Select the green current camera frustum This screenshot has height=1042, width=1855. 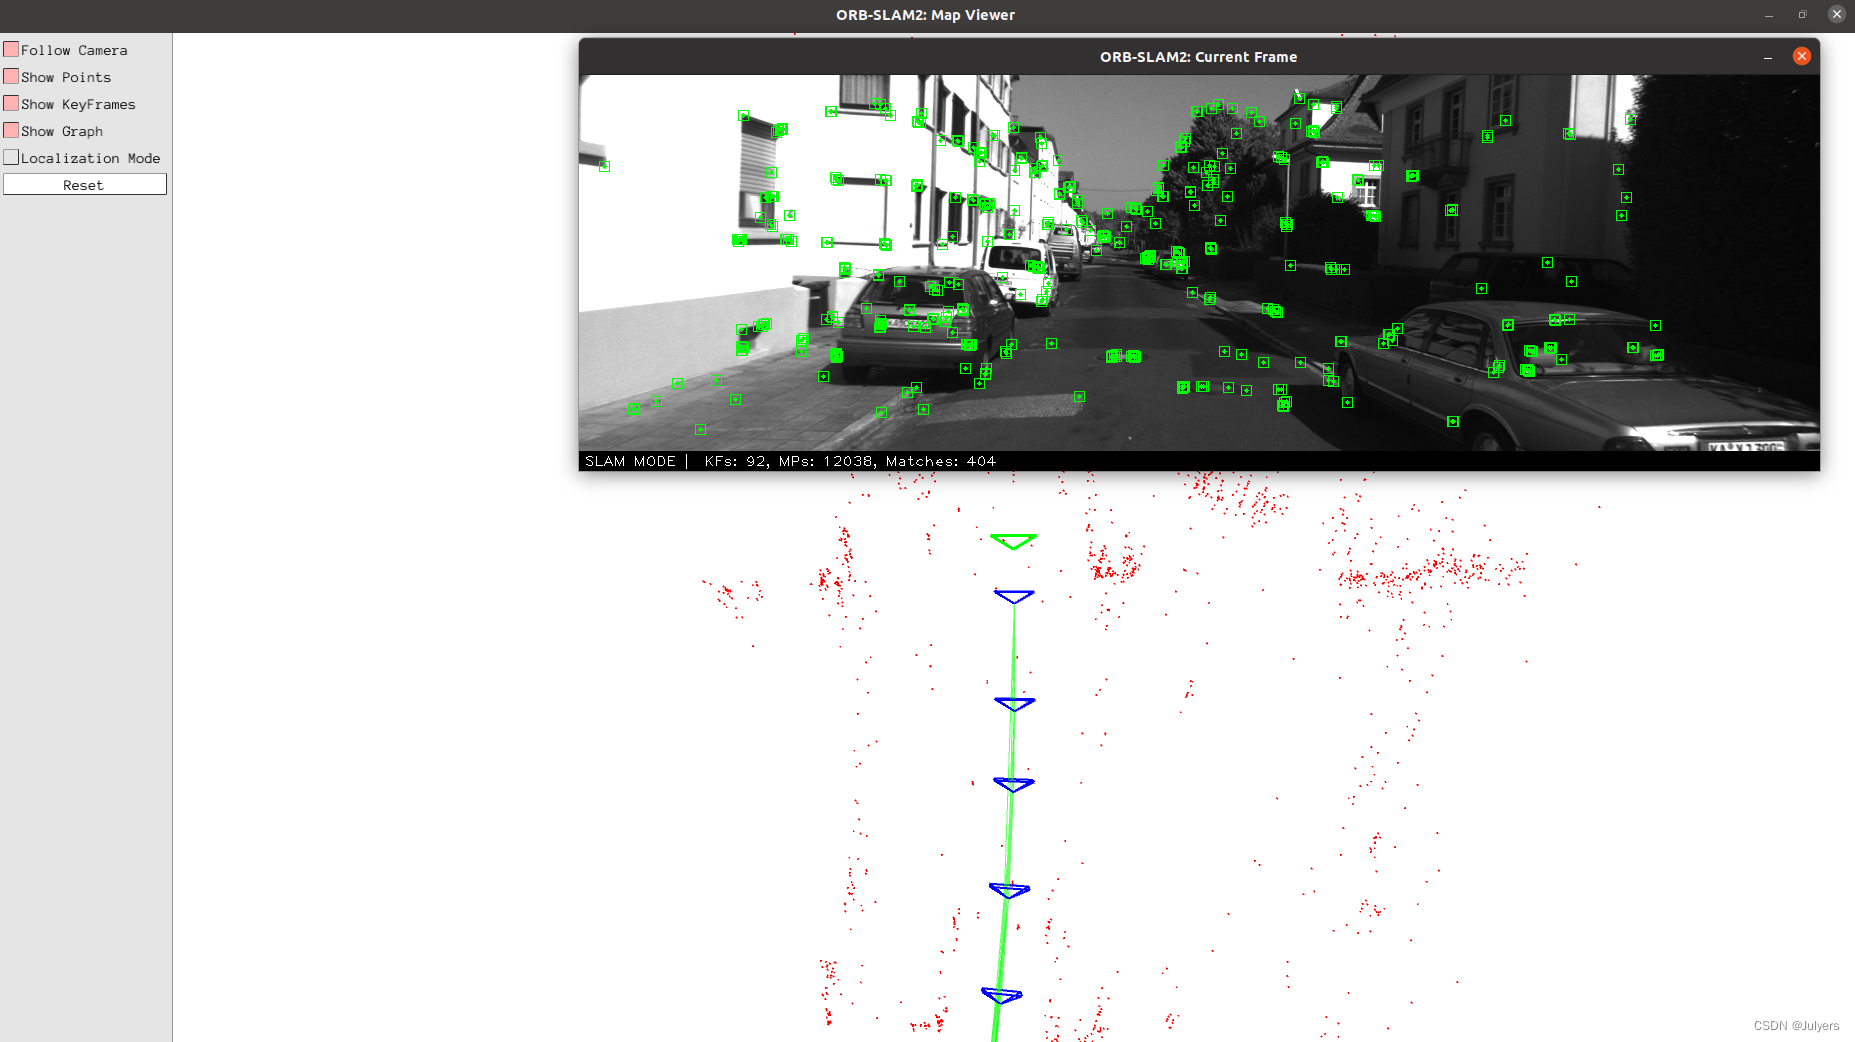click(1013, 540)
